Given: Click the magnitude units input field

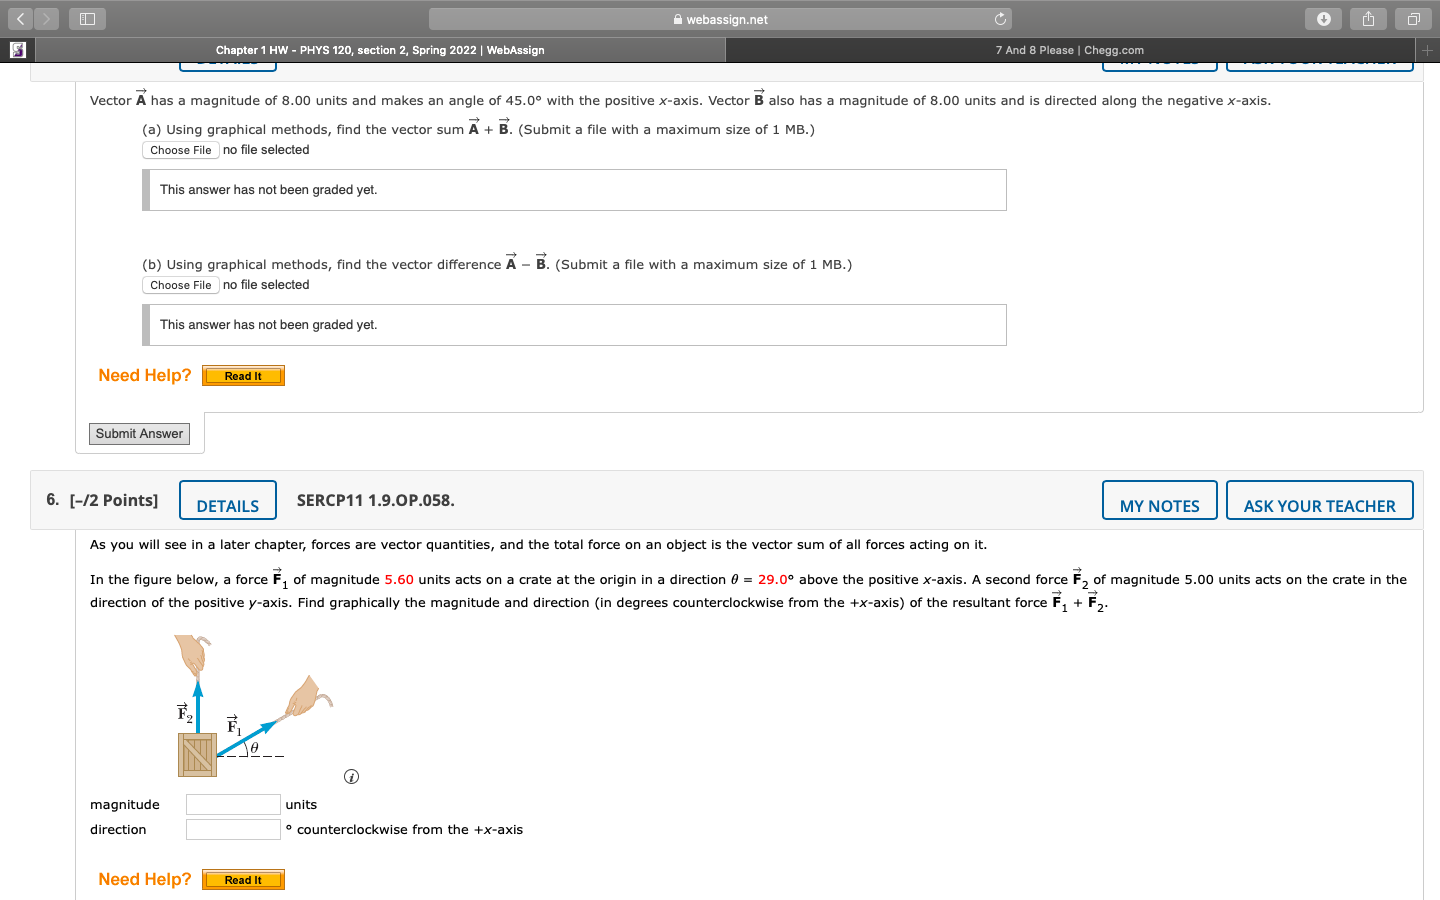Looking at the screenshot, I should [x=233, y=804].
